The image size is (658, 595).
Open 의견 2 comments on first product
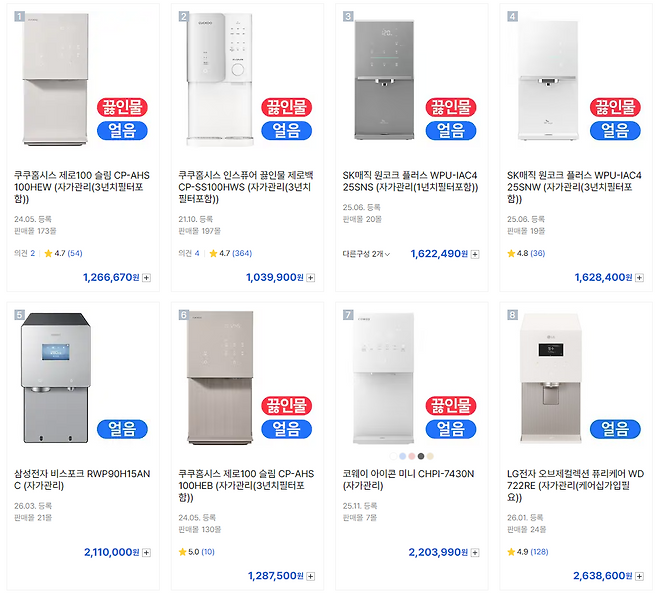click(x=25, y=254)
